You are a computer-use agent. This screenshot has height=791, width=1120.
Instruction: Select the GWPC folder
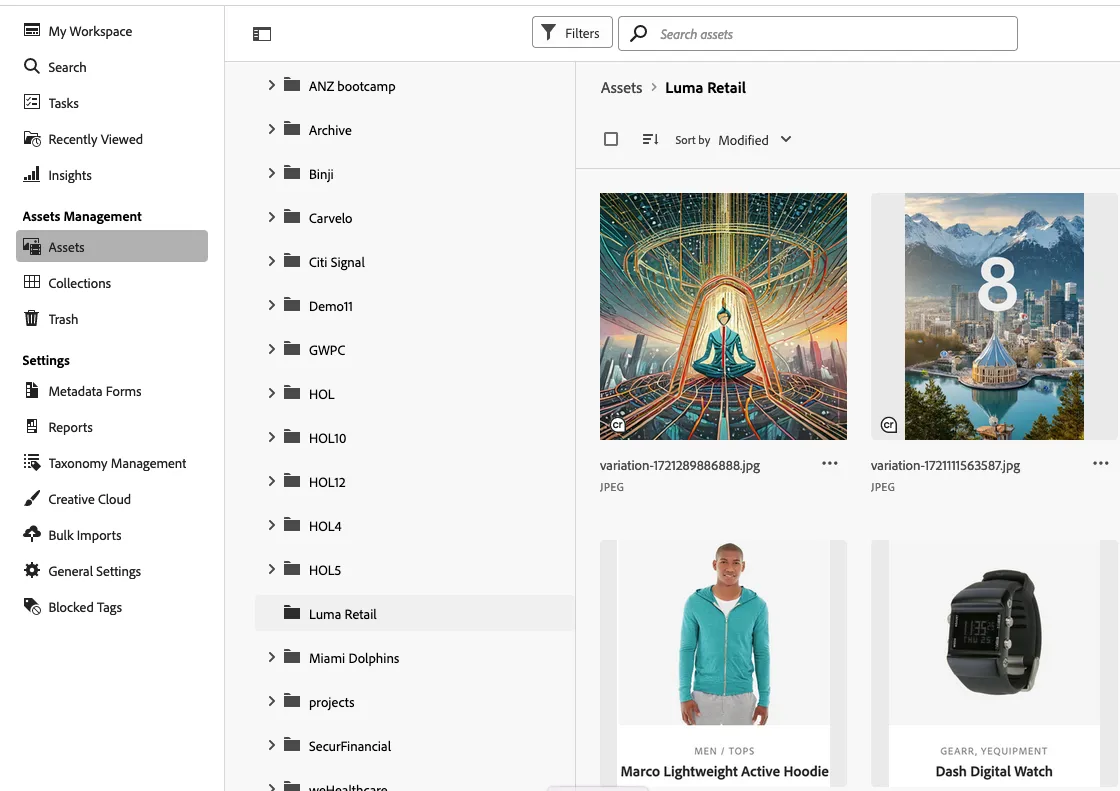pos(327,350)
